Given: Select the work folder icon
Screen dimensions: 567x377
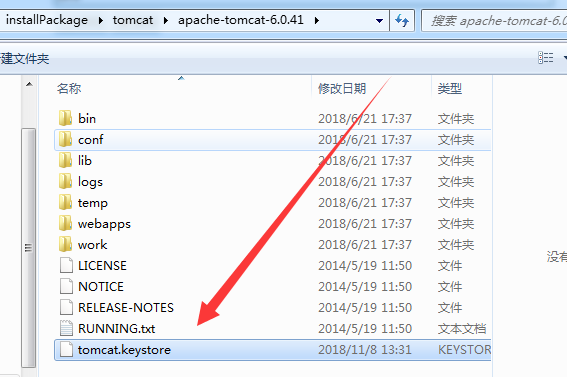Looking at the screenshot, I should pyautogui.click(x=65, y=244).
